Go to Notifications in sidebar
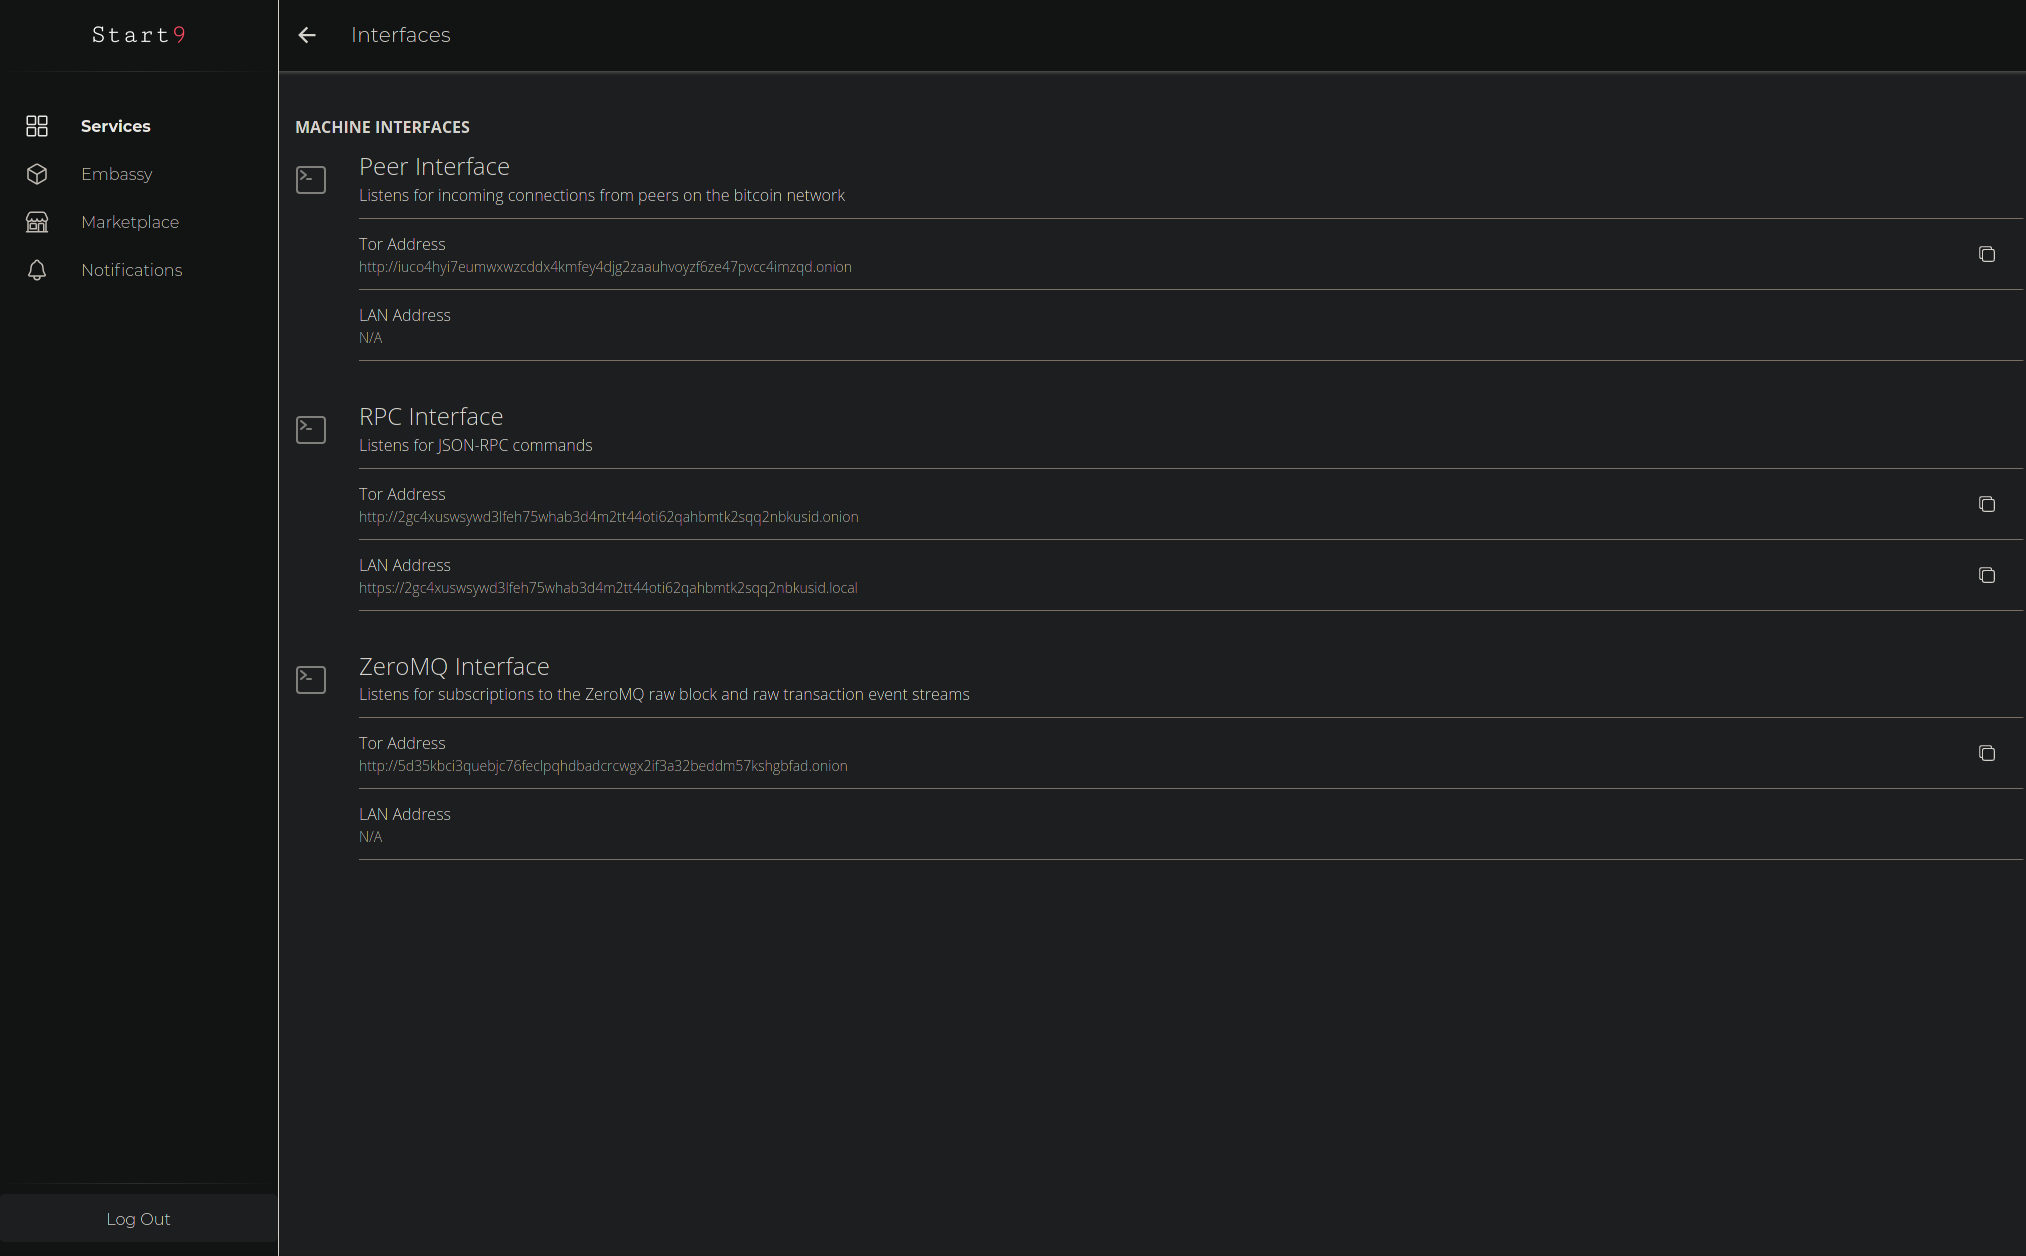The height and width of the screenshot is (1256, 2026). coord(132,270)
